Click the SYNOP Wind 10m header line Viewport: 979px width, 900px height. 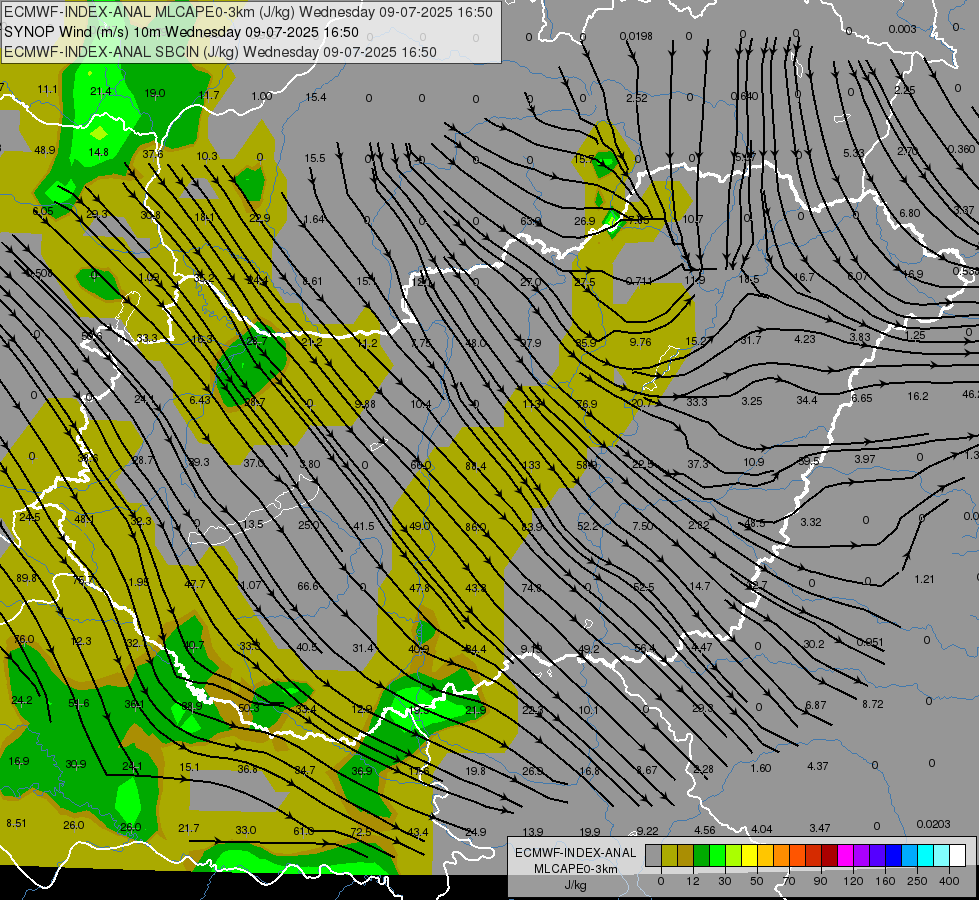click(181, 32)
